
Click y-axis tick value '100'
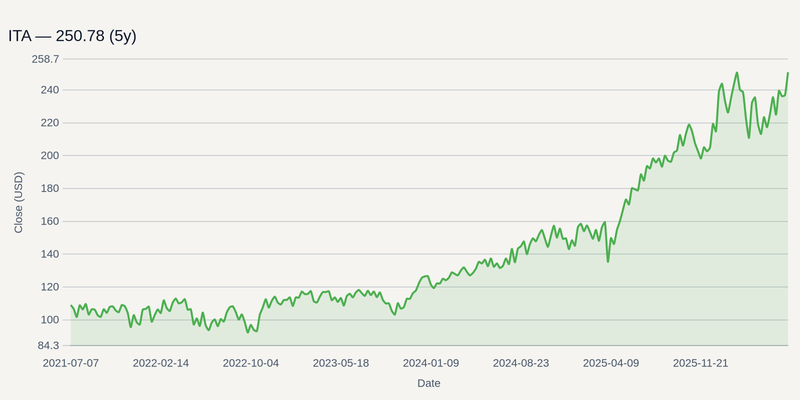click(49, 320)
